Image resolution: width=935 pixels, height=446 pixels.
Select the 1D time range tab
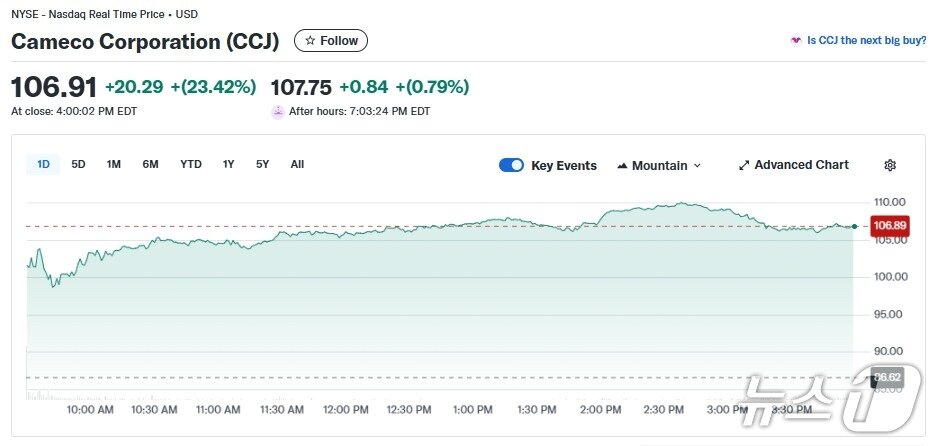[44, 164]
